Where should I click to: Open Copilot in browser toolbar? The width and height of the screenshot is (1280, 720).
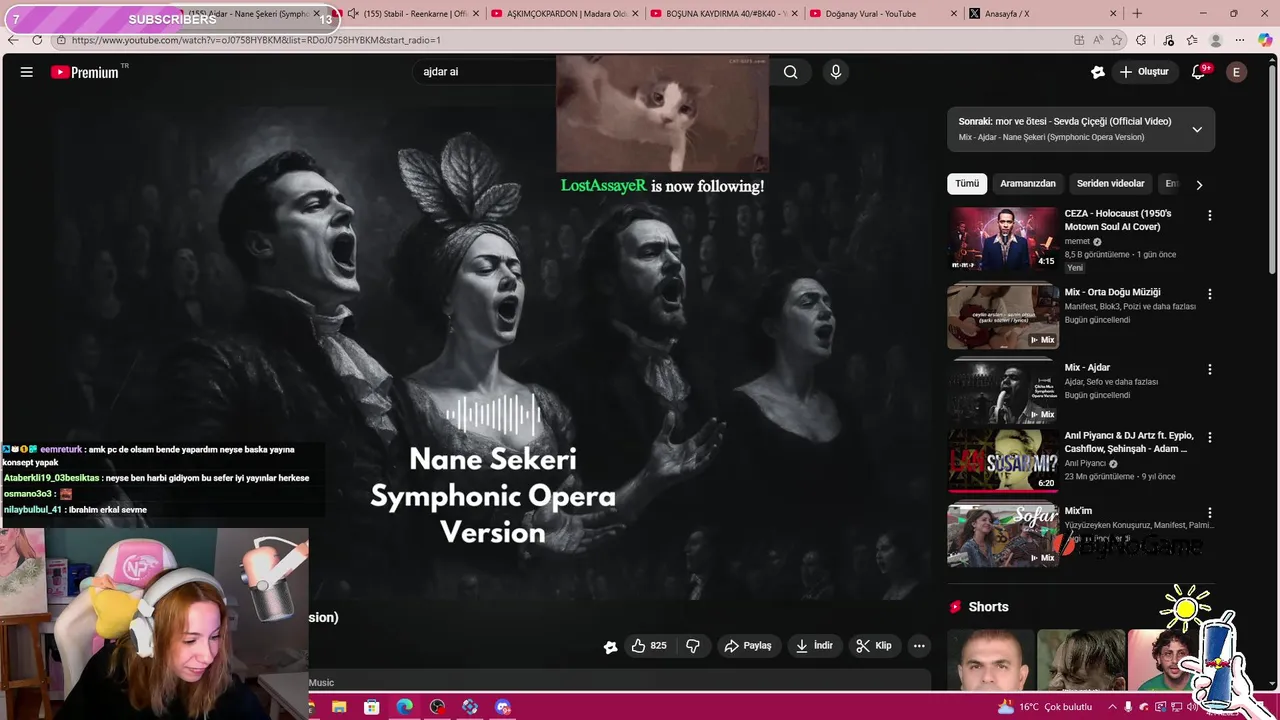click(1265, 40)
